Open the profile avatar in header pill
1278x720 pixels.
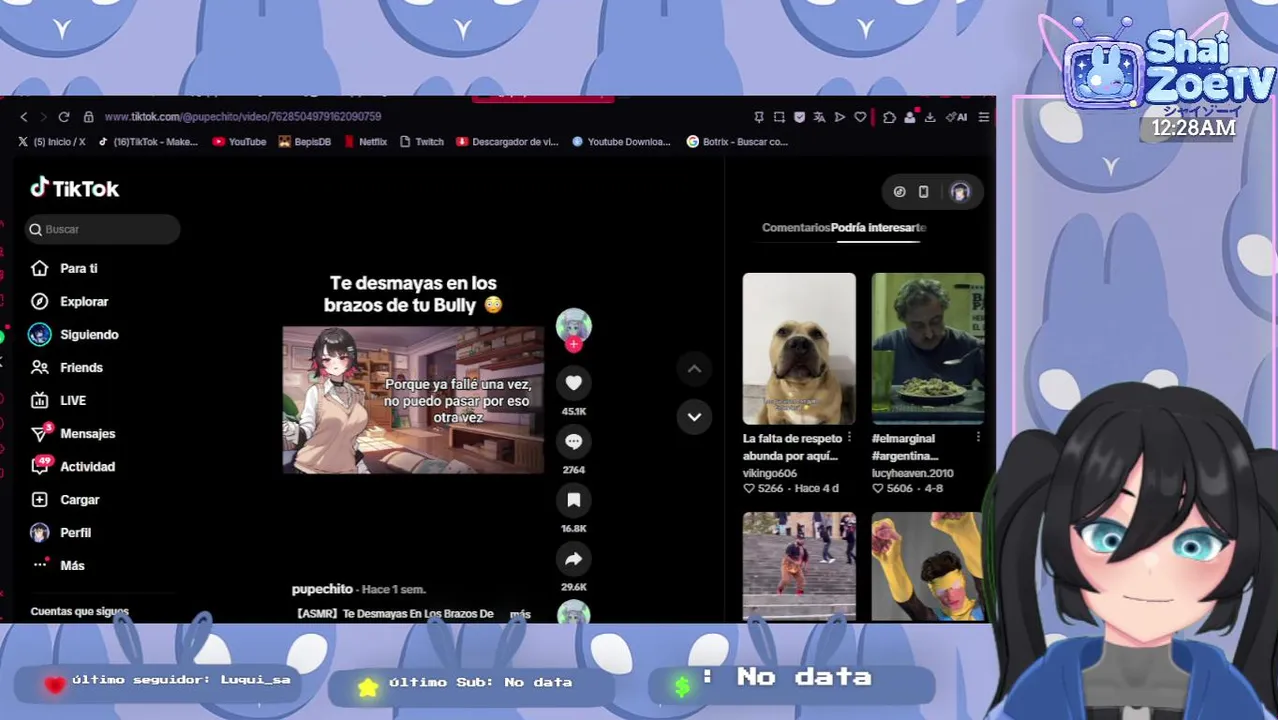pyautogui.click(x=960, y=192)
